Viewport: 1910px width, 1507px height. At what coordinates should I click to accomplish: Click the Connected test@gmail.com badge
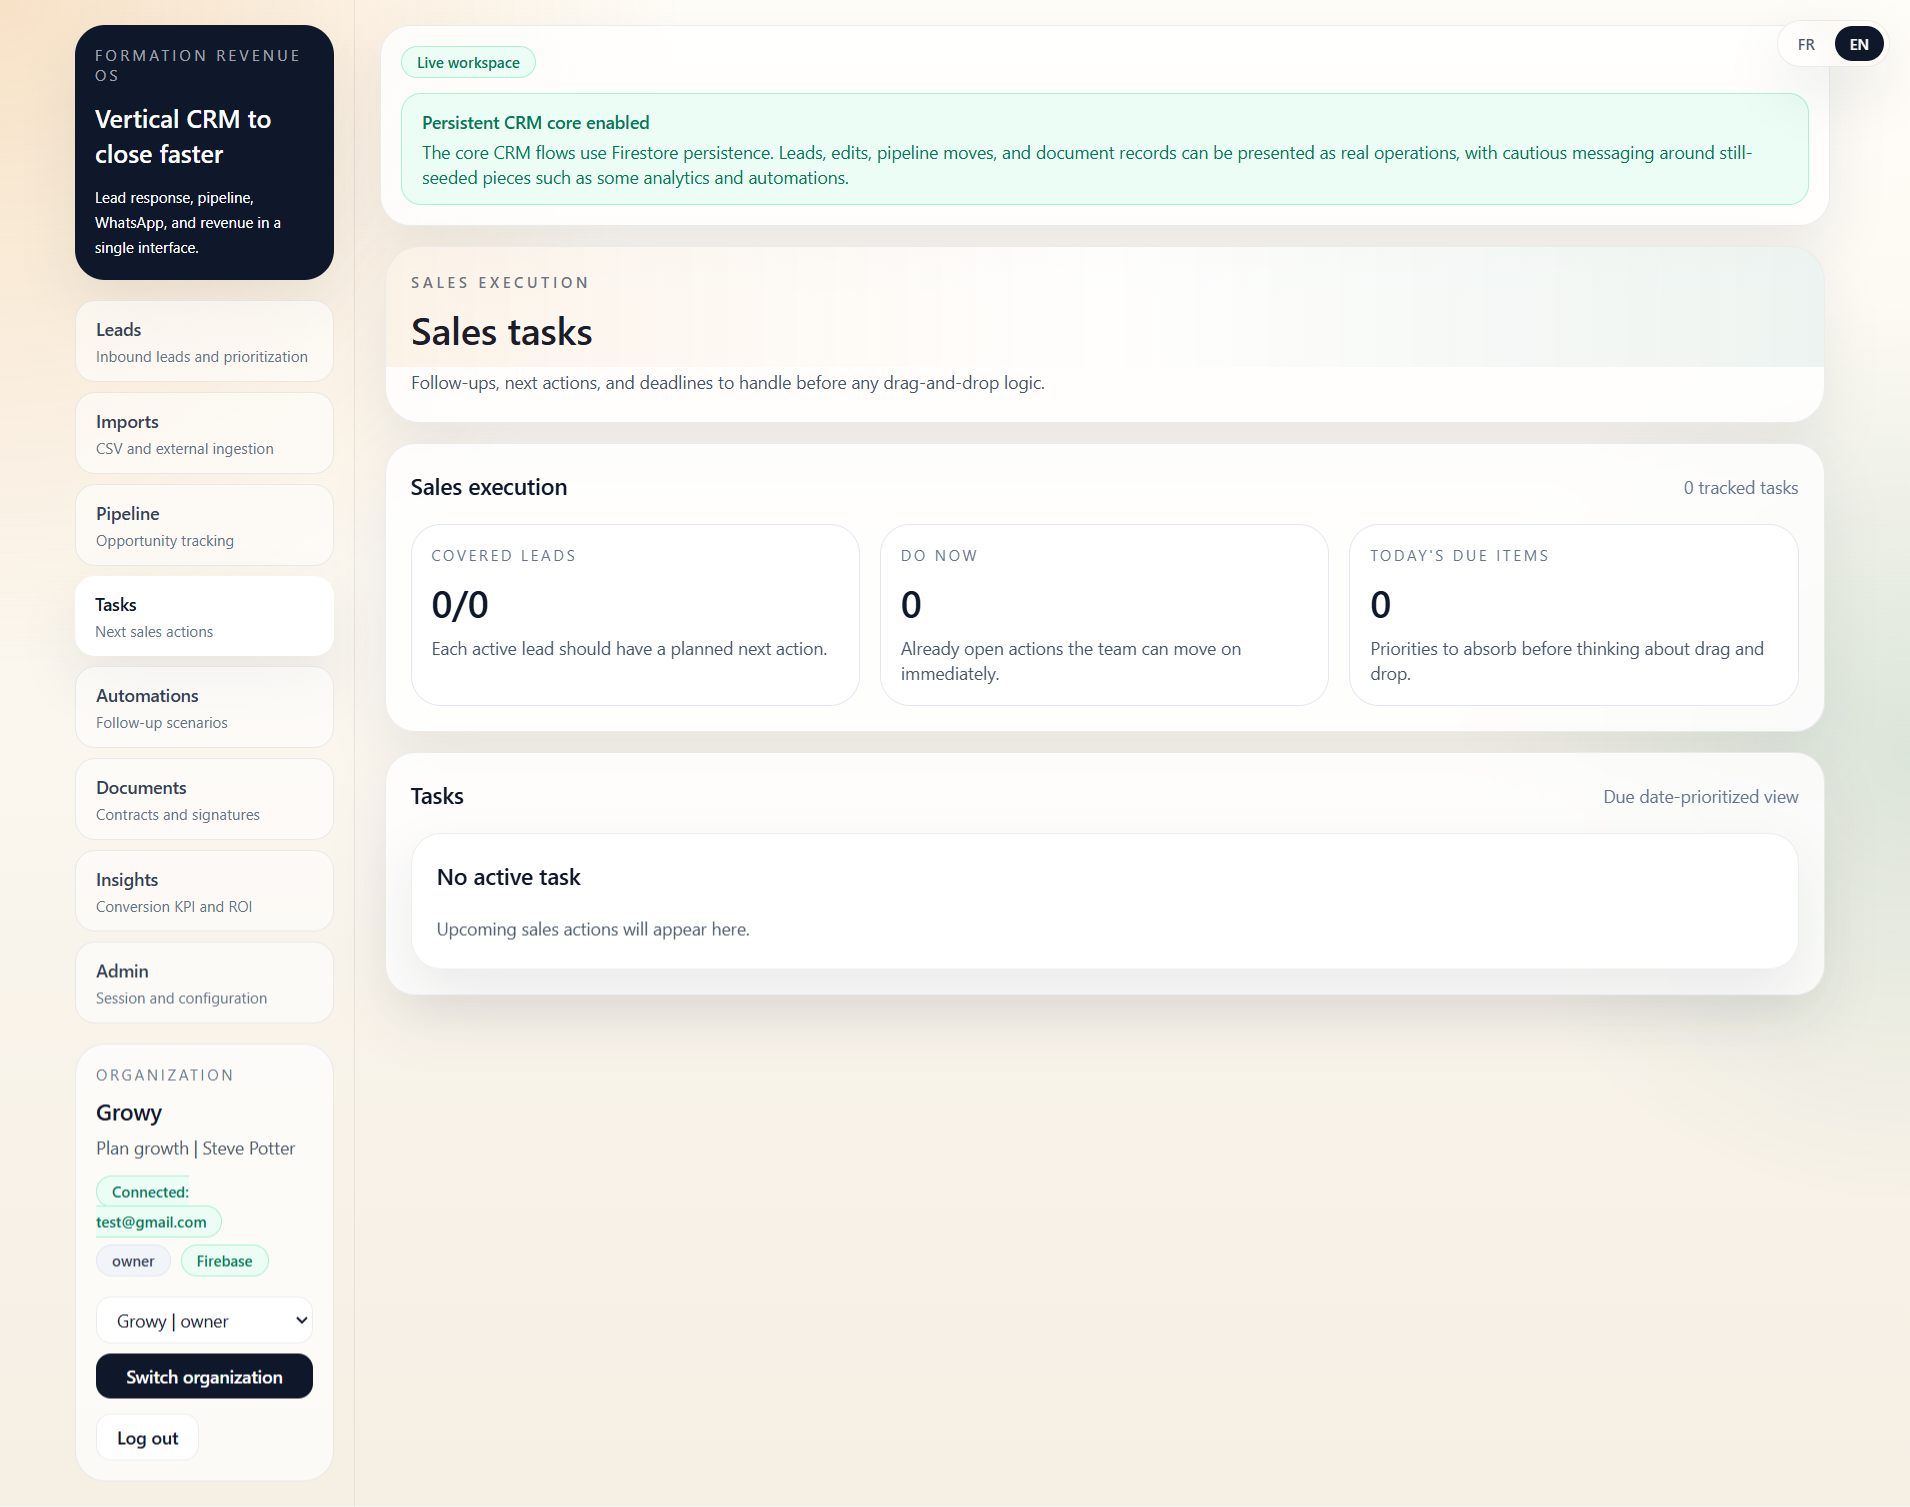click(x=157, y=1207)
